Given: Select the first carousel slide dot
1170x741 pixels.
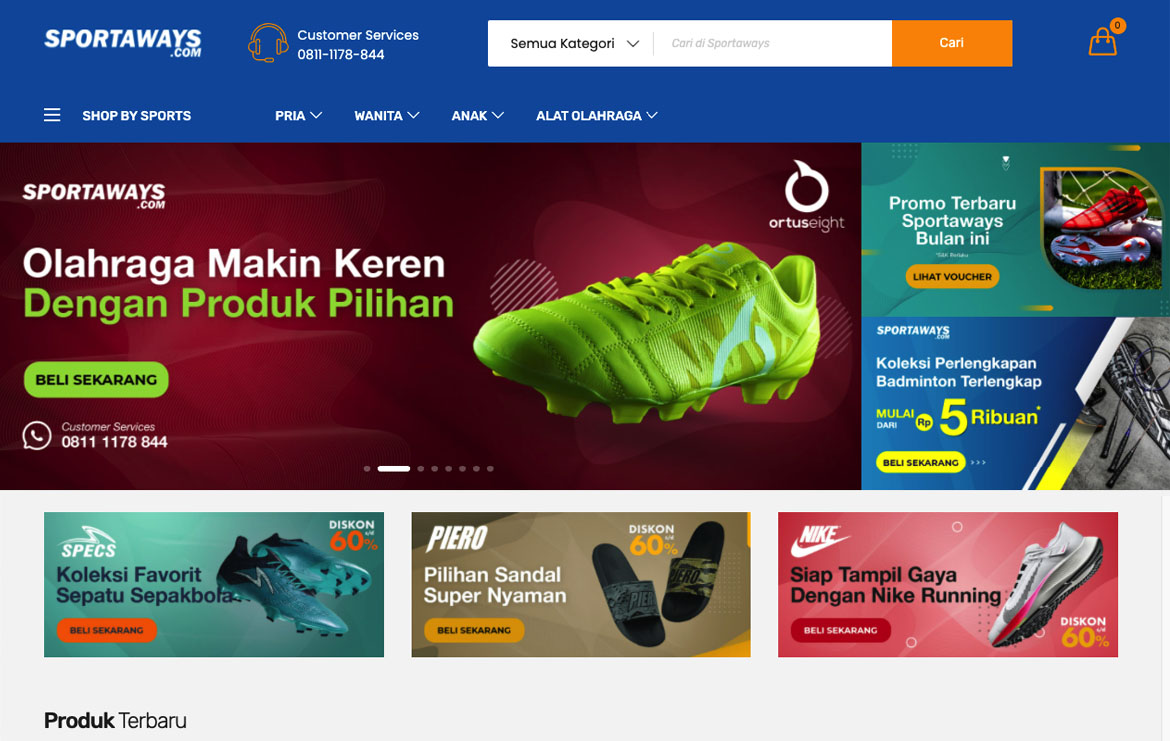Looking at the screenshot, I should 366,469.
